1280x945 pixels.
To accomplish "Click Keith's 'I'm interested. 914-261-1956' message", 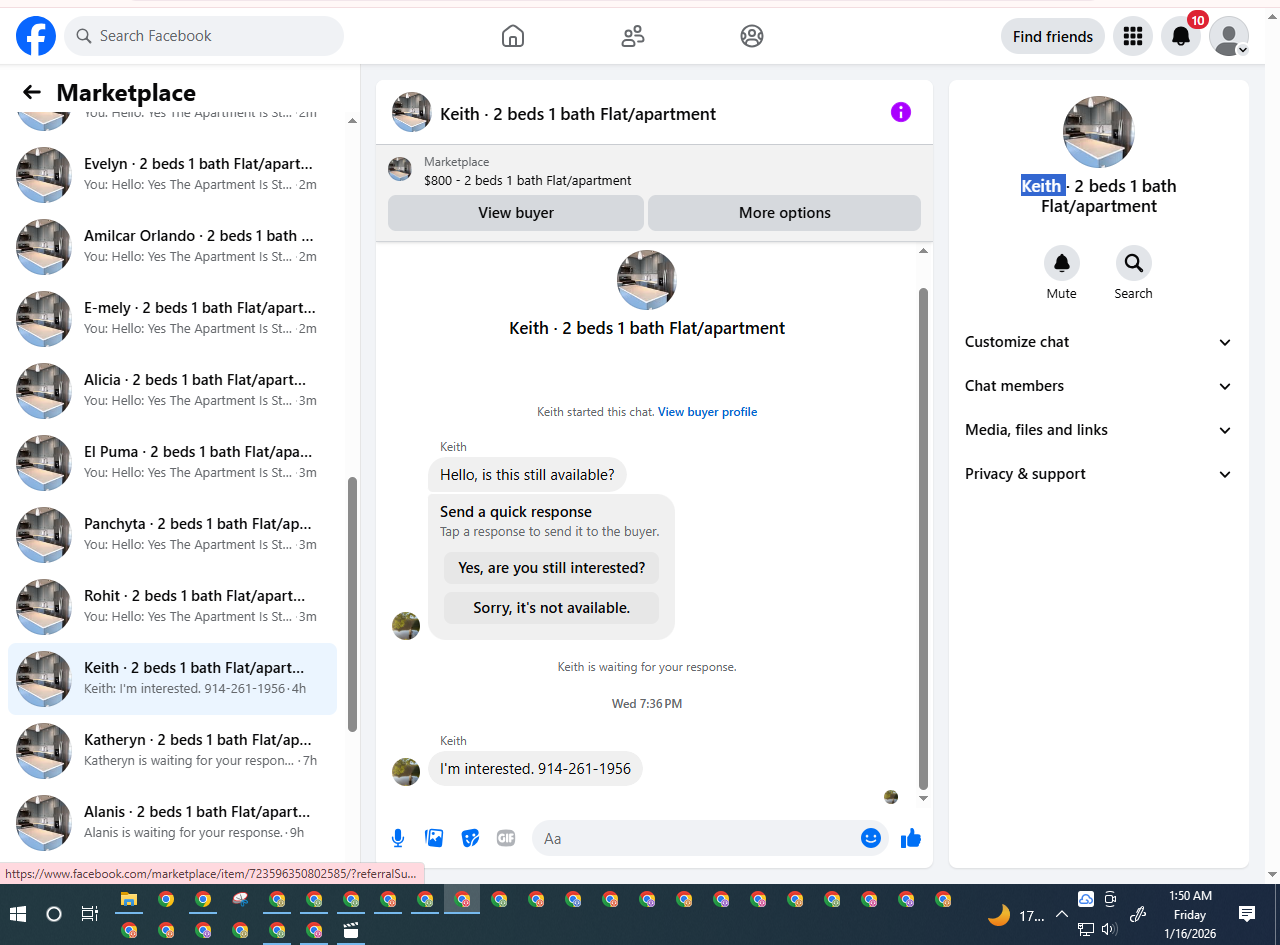I will click(x=535, y=769).
